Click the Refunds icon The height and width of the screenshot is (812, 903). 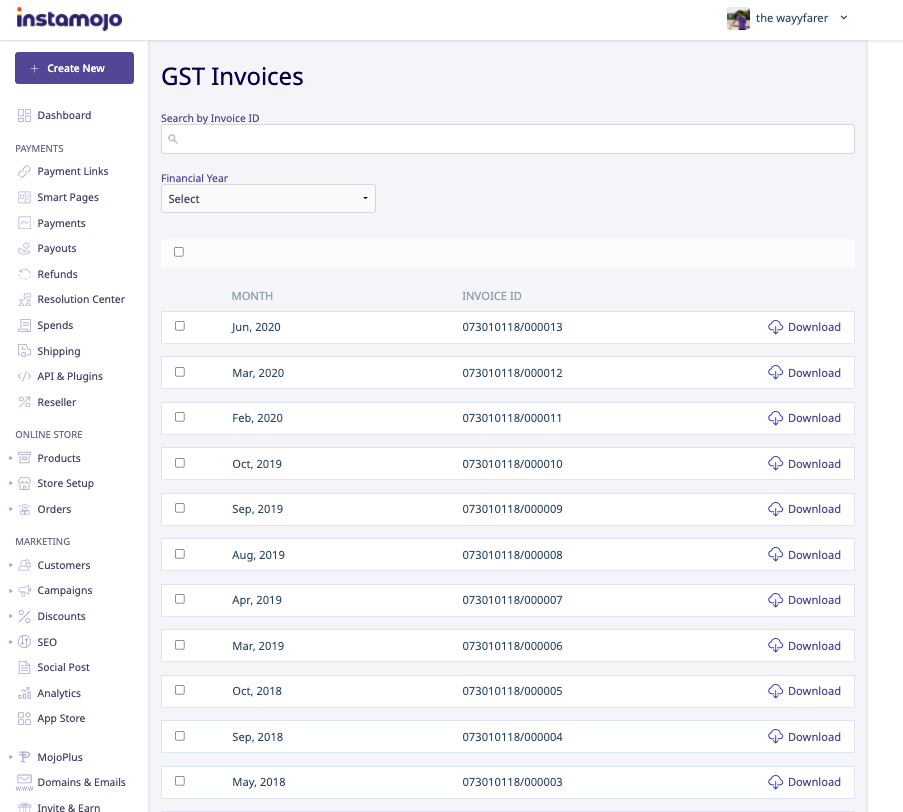coord(24,274)
